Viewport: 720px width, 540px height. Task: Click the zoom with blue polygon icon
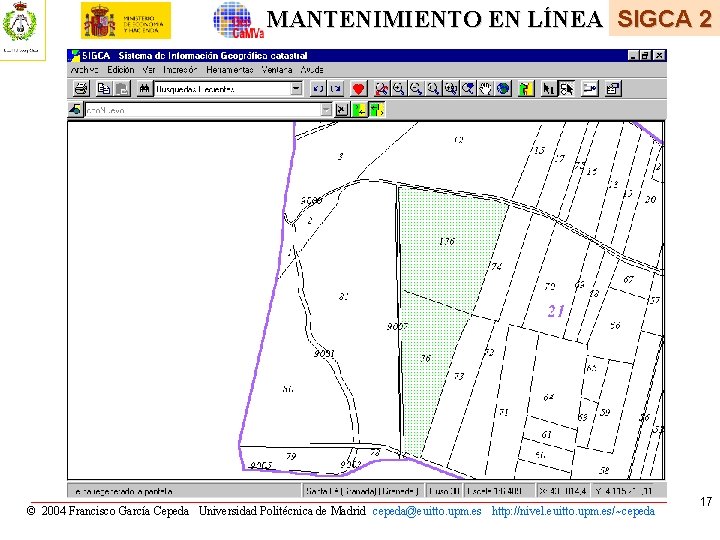pos(468,88)
